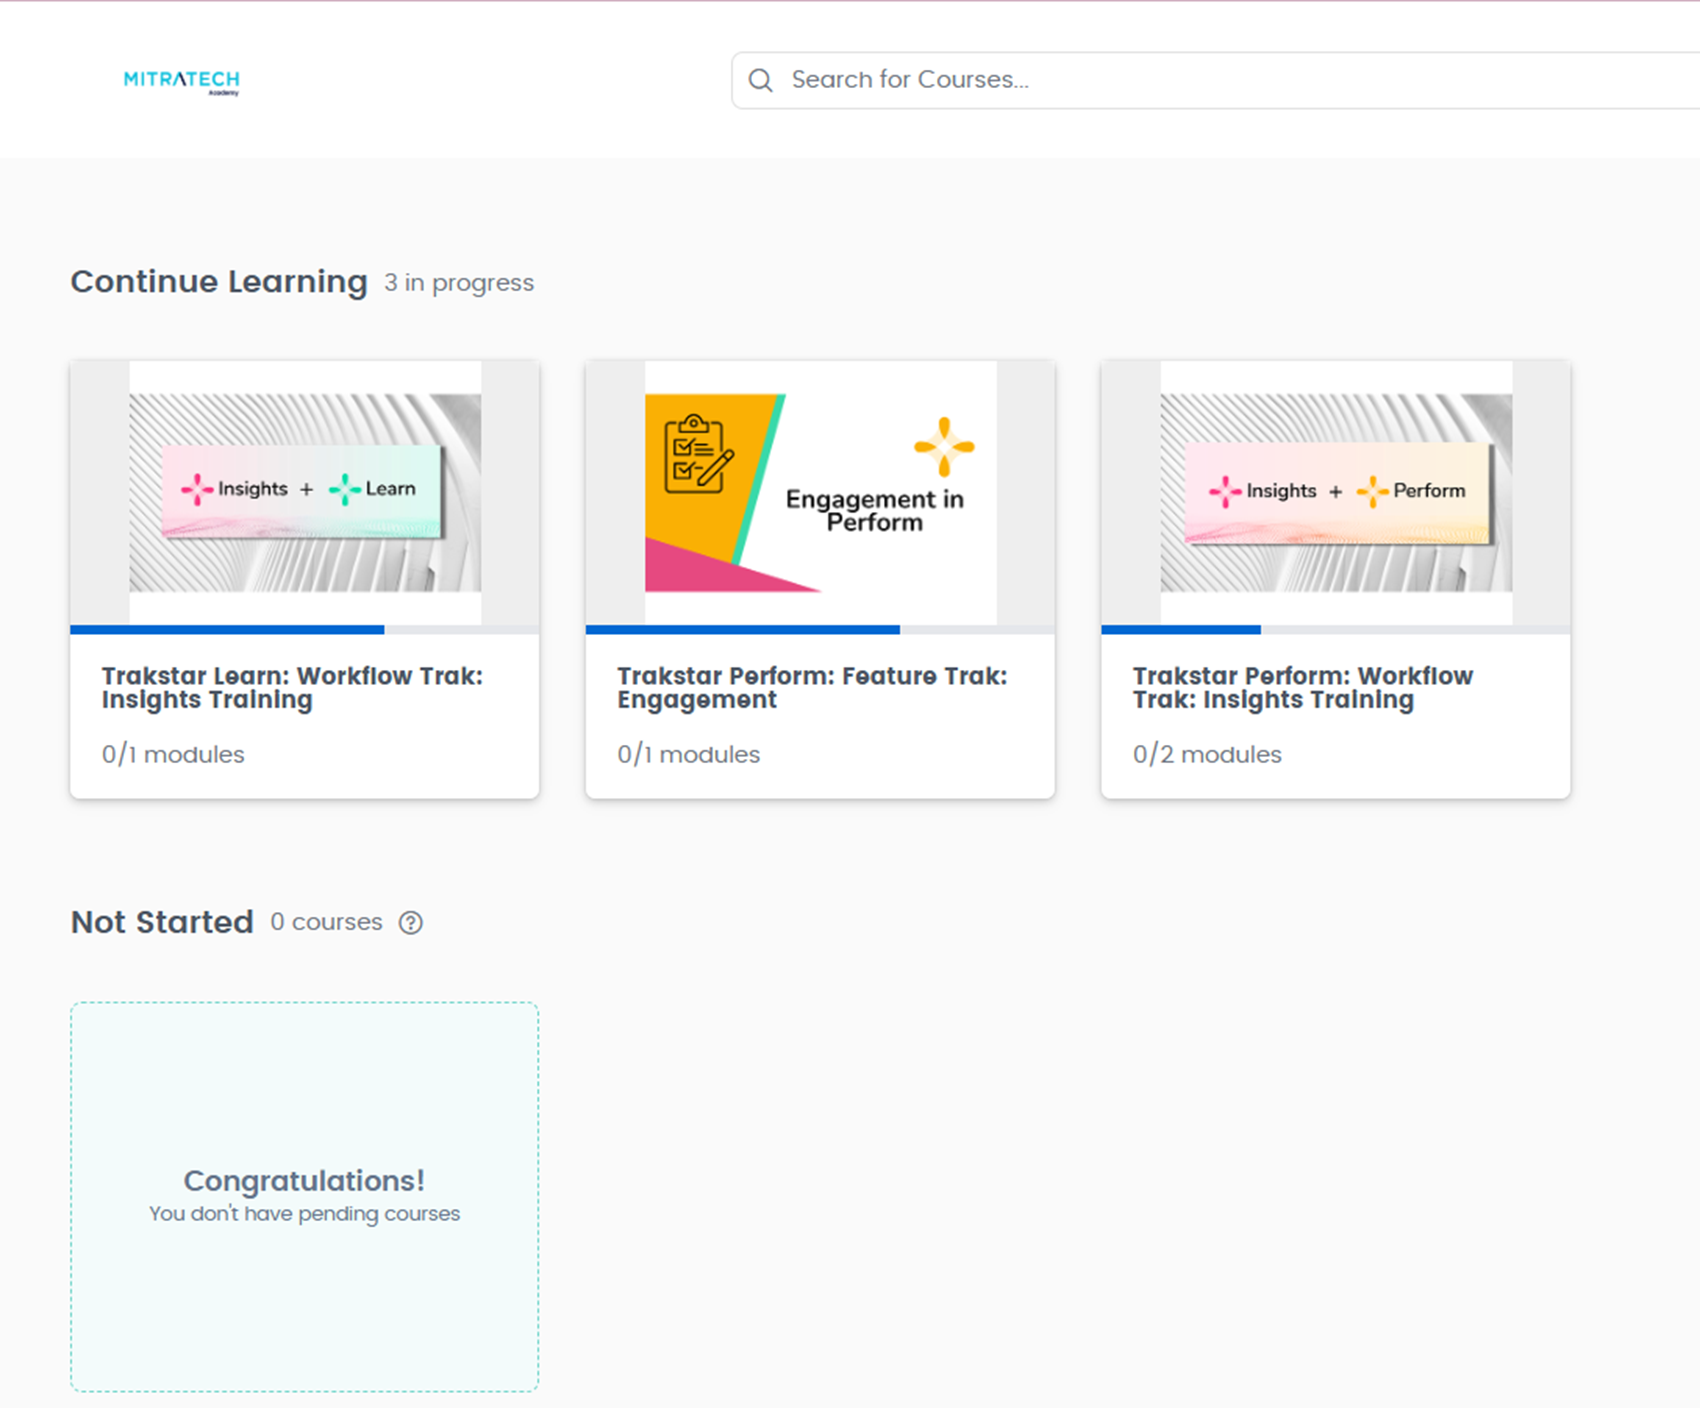Open Trakstar Learn: Workflow Trak: Insights Training
The width and height of the screenshot is (1700, 1408).
click(292, 688)
